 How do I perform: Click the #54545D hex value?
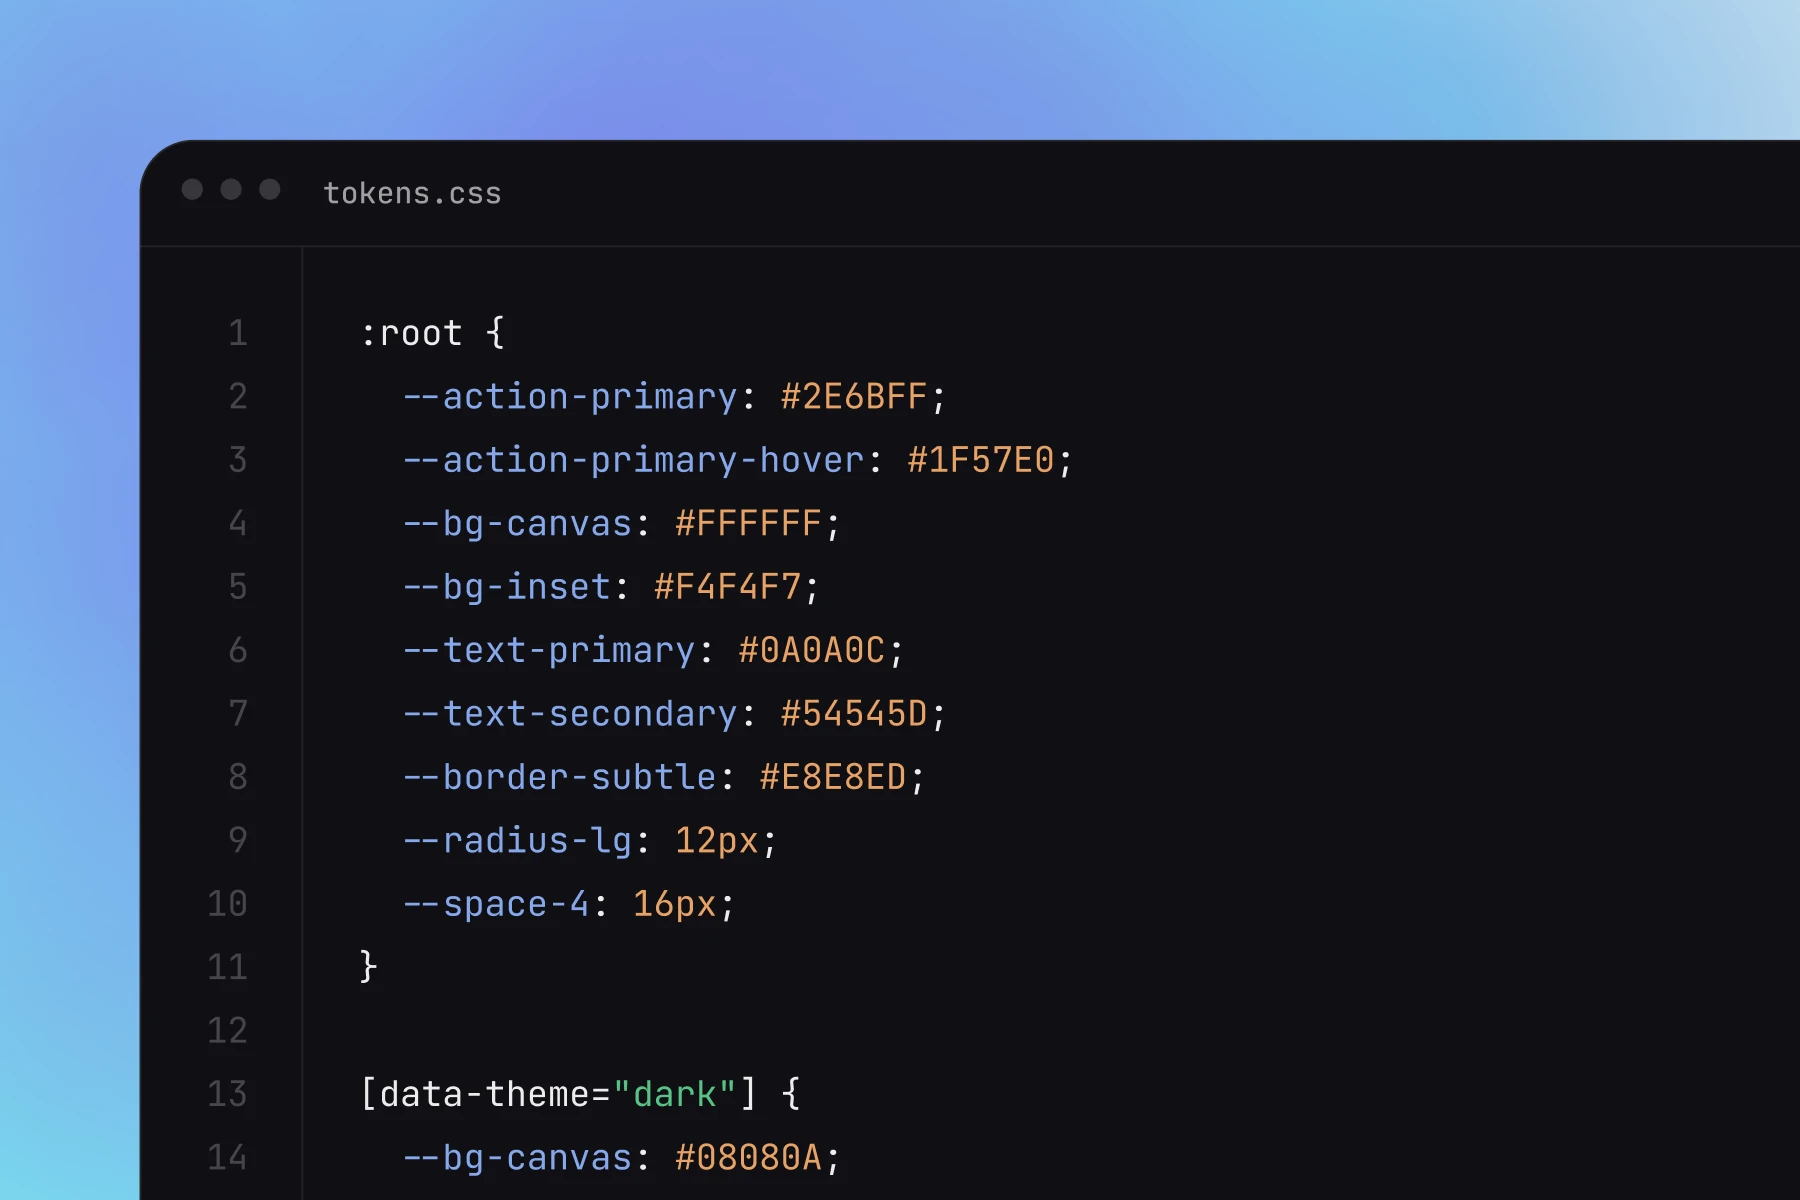pyautogui.click(x=854, y=714)
